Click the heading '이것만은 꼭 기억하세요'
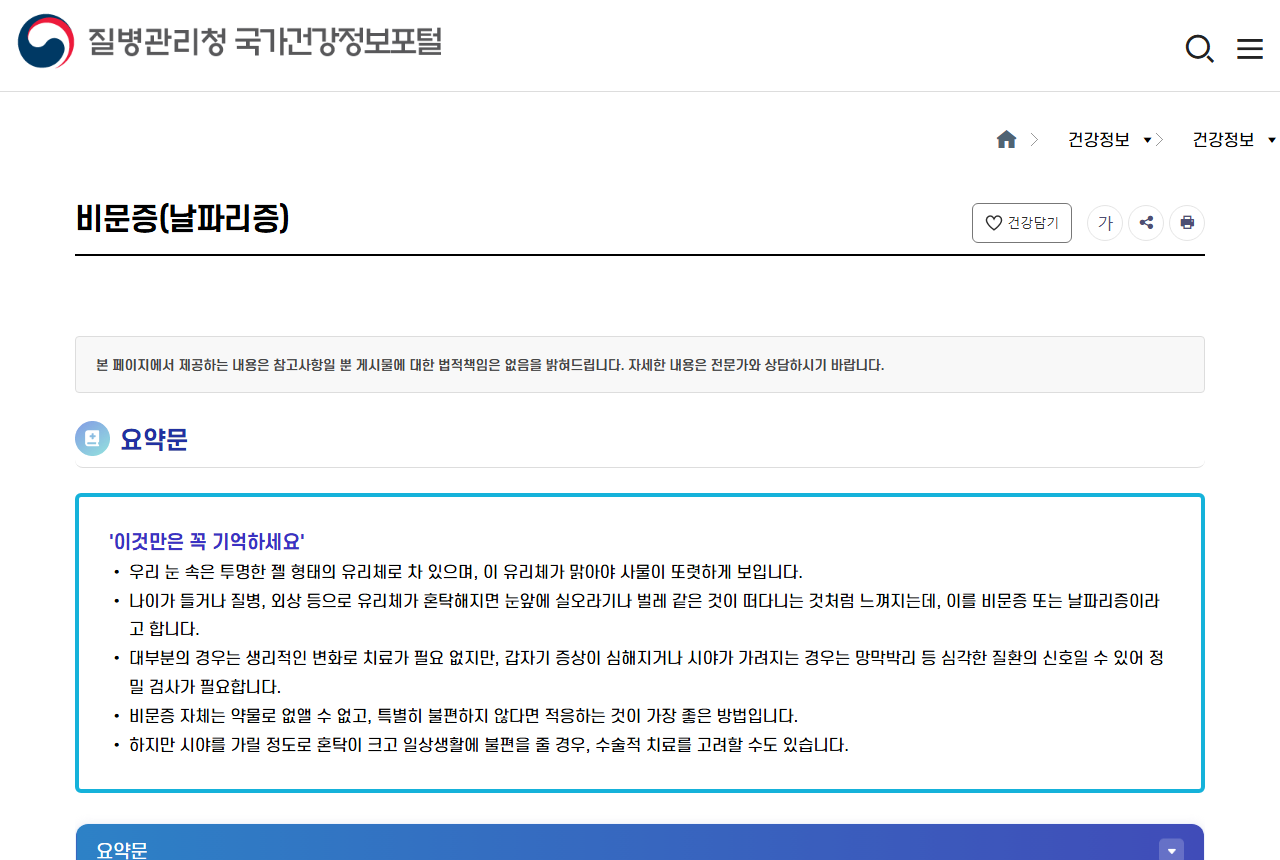 207,542
